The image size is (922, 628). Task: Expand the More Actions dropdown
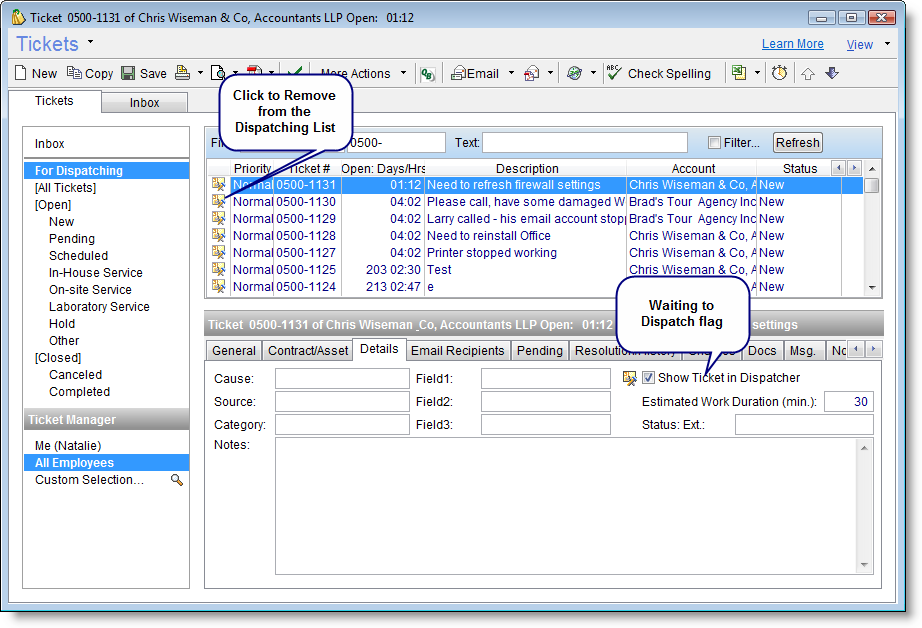(x=404, y=73)
